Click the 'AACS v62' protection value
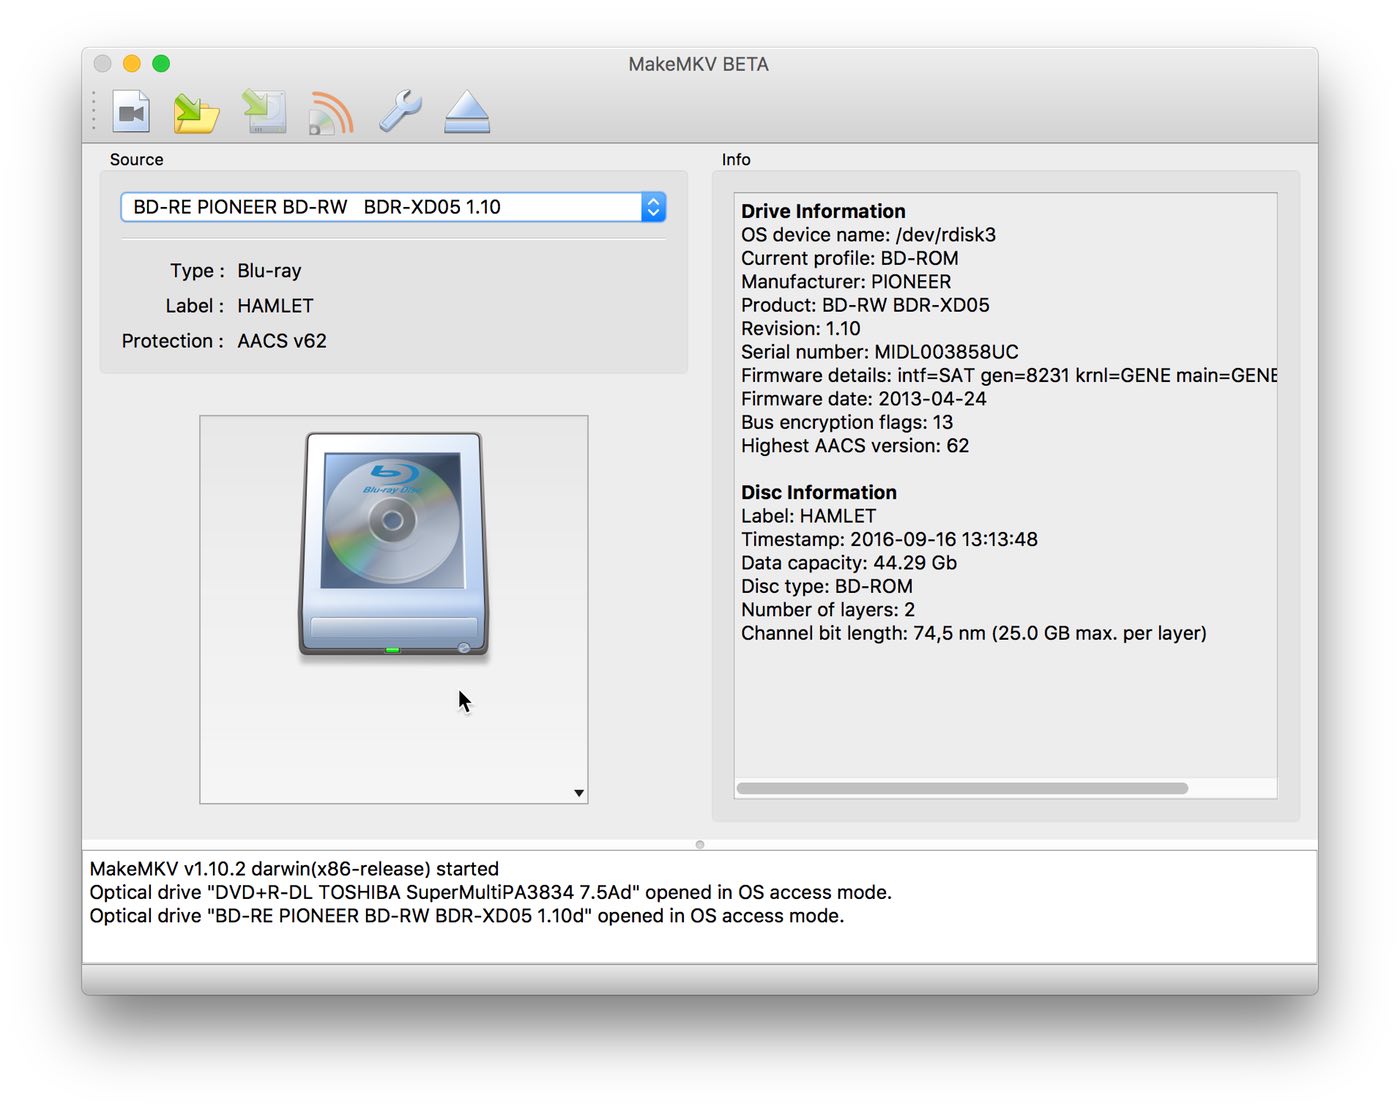 (x=282, y=341)
